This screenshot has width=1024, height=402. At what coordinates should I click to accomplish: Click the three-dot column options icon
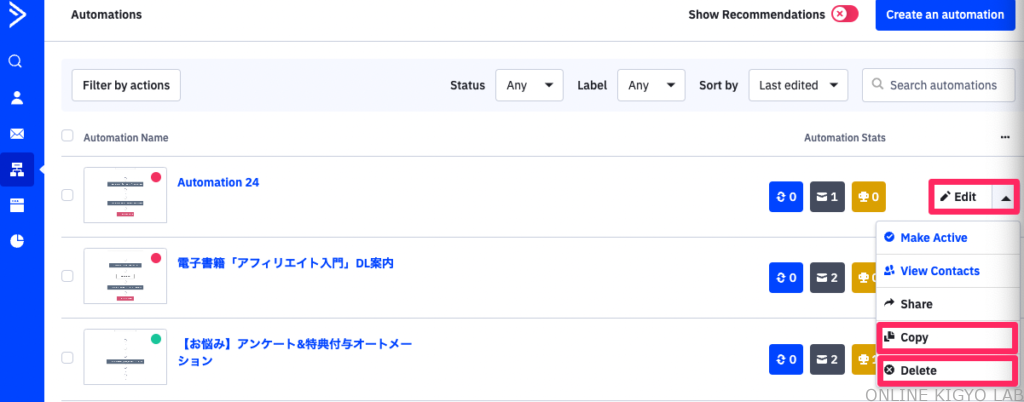click(x=1004, y=138)
